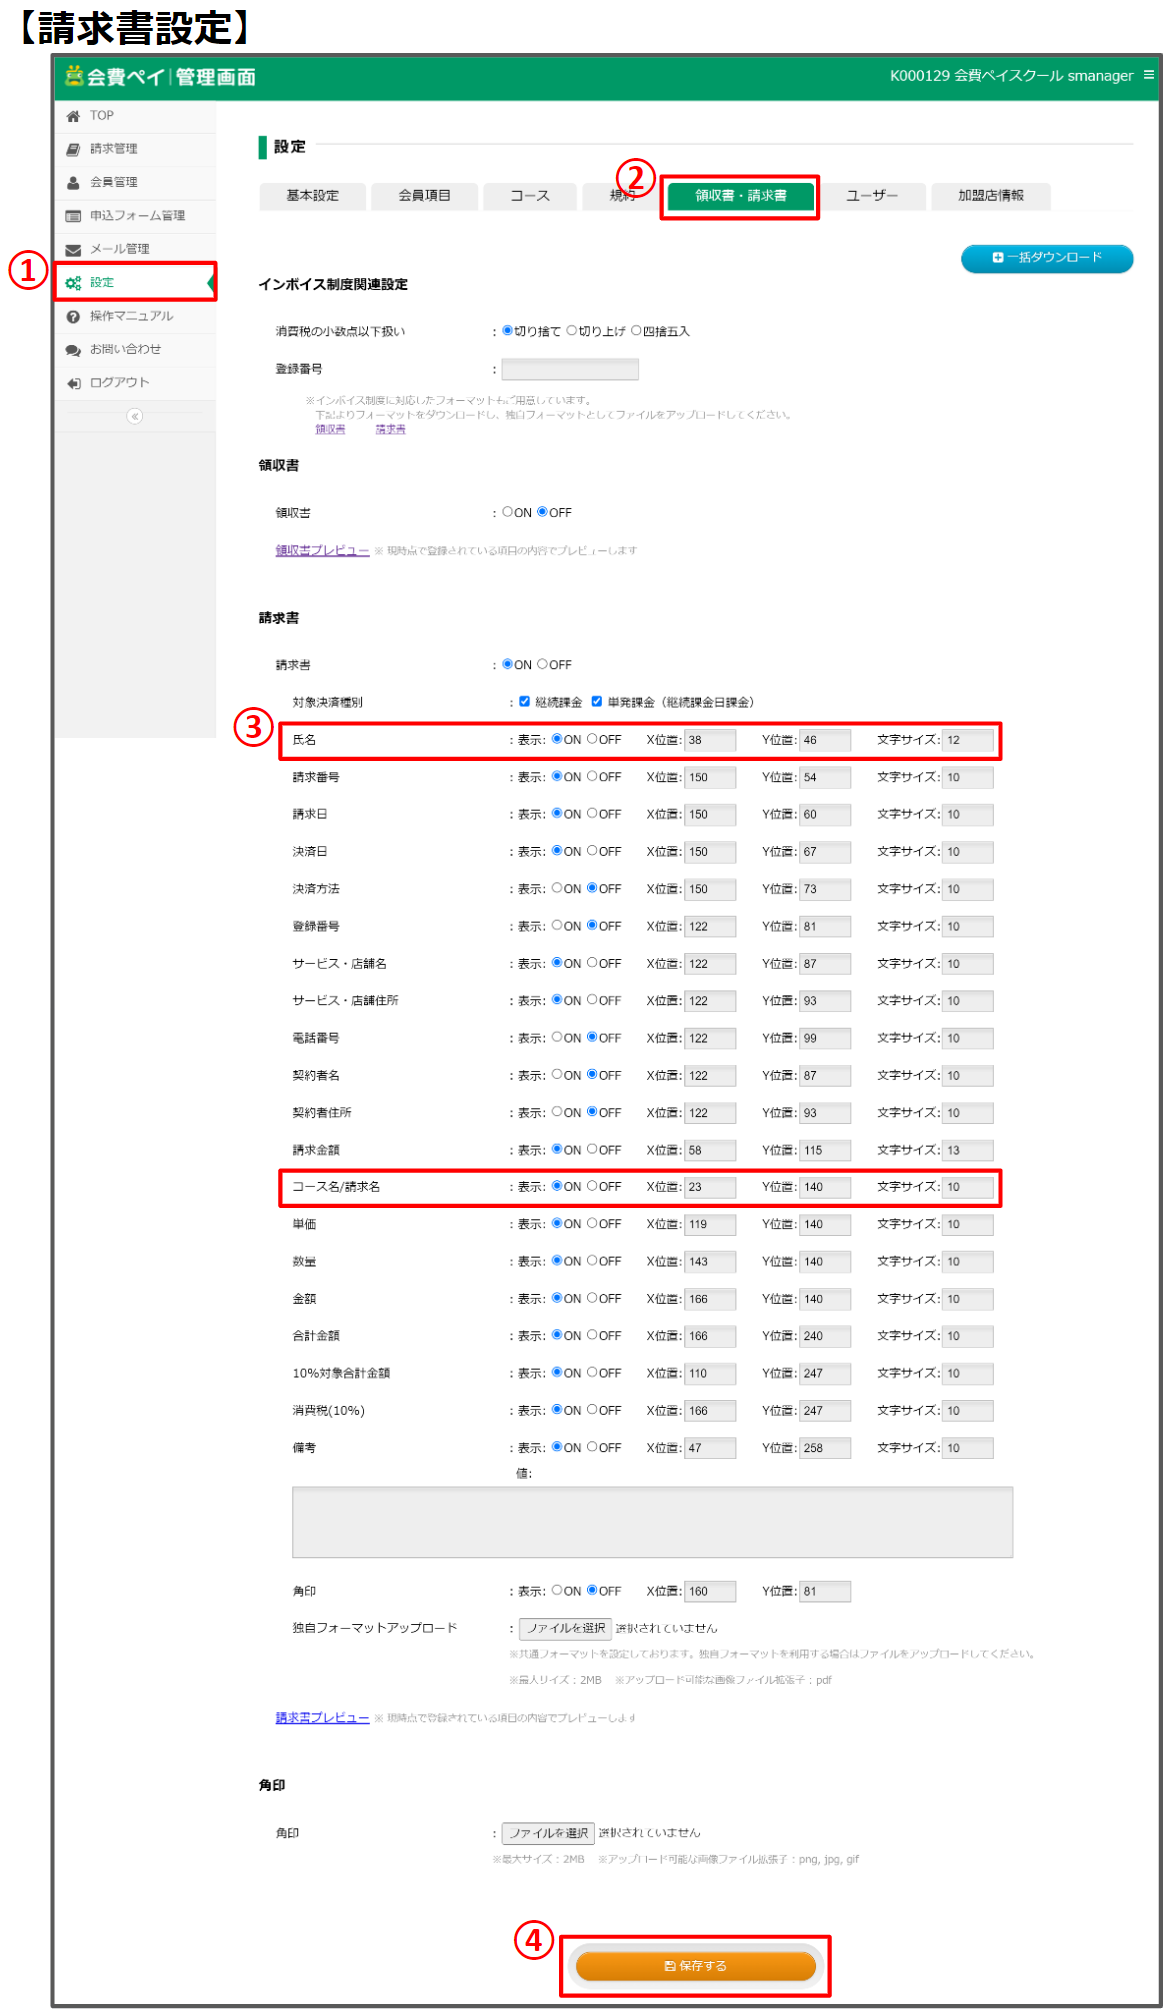Click the 備考 値 text area
The height and width of the screenshot is (2015, 1171).
tap(652, 1522)
